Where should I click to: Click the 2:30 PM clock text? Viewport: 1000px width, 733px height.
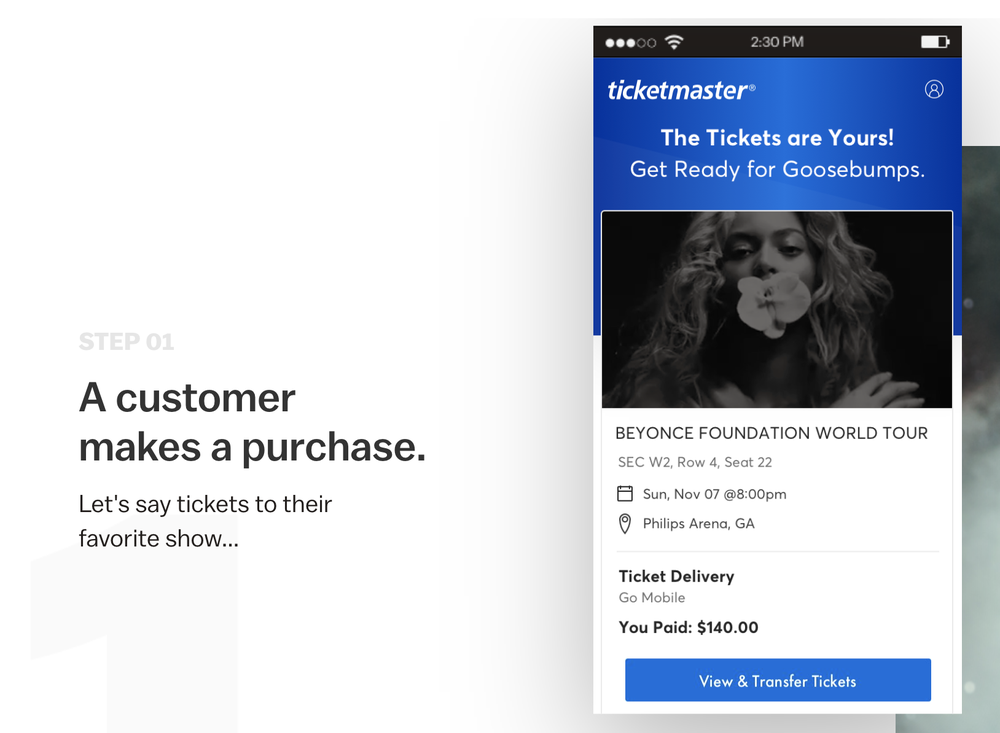(x=777, y=42)
